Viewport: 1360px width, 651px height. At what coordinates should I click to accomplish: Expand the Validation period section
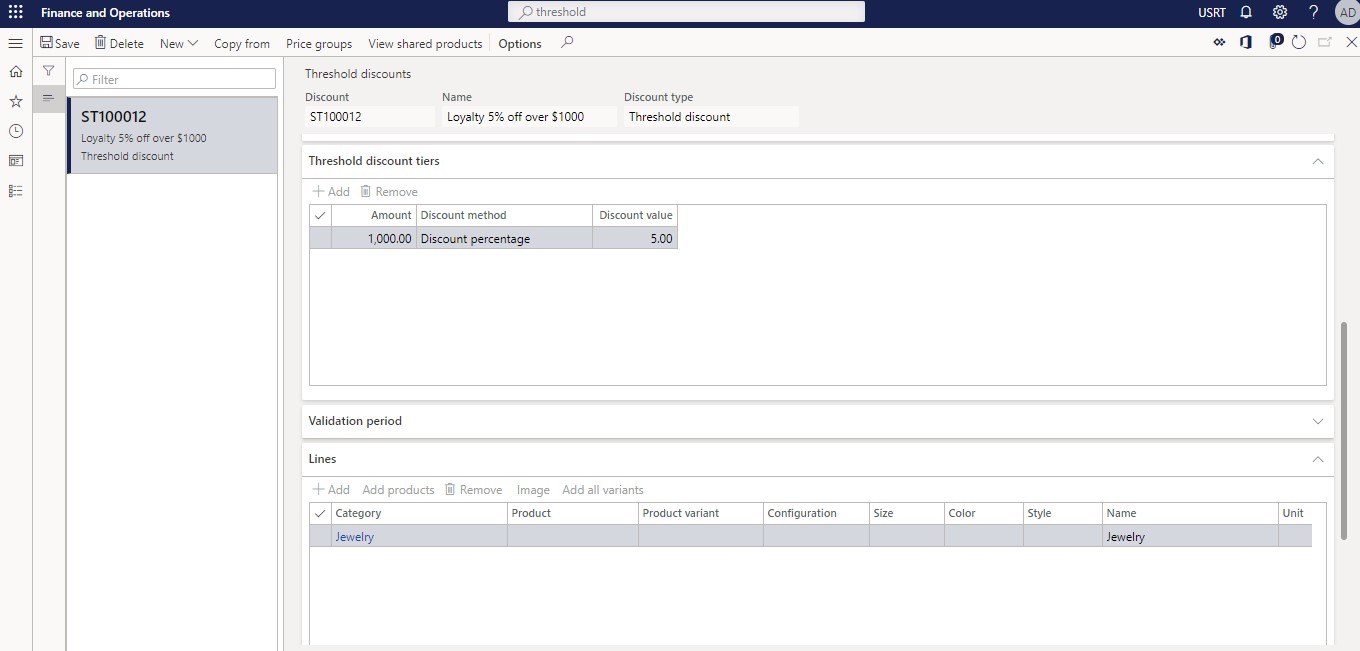coord(1317,421)
